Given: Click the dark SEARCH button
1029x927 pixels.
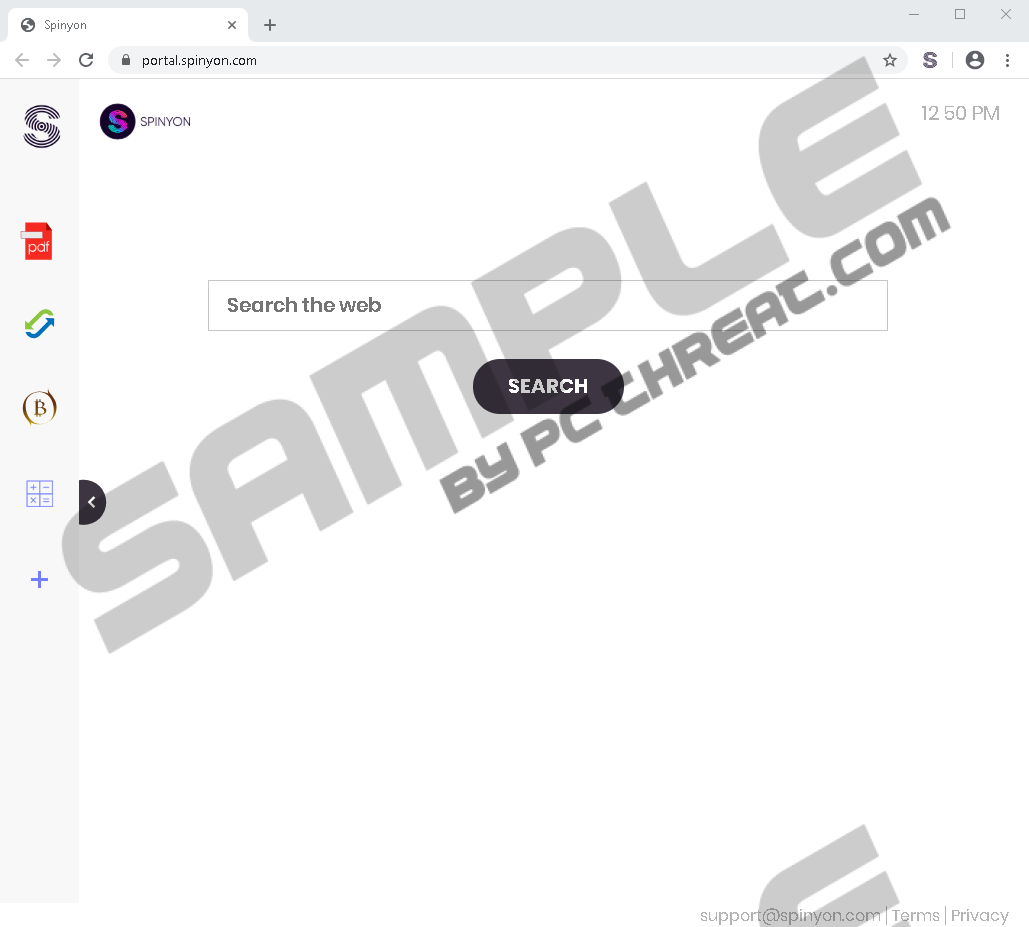Looking at the screenshot, I should point(548,386).
